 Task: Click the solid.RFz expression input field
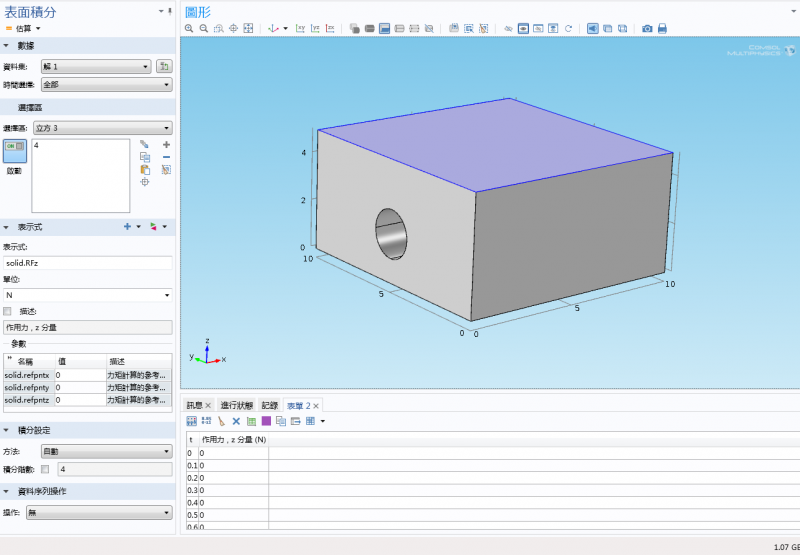click(x=87, y=262)
